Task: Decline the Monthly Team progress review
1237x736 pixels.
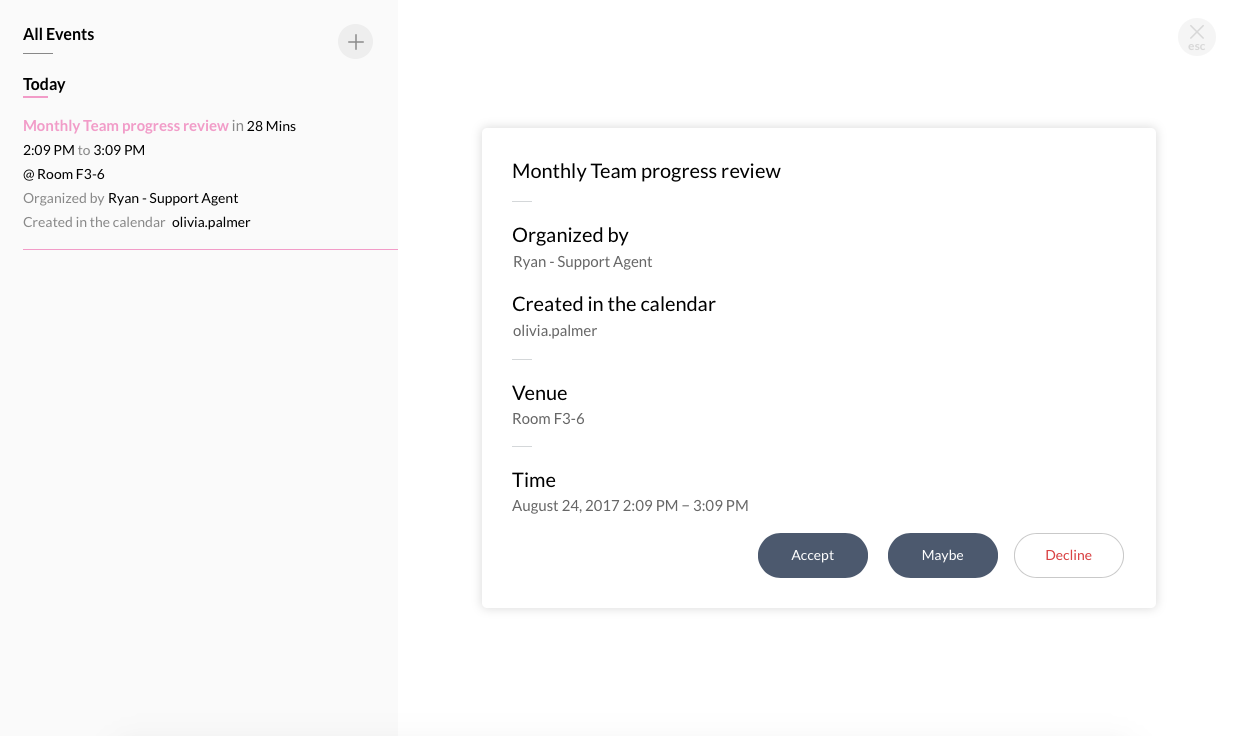Action: tap(1068, 555)
